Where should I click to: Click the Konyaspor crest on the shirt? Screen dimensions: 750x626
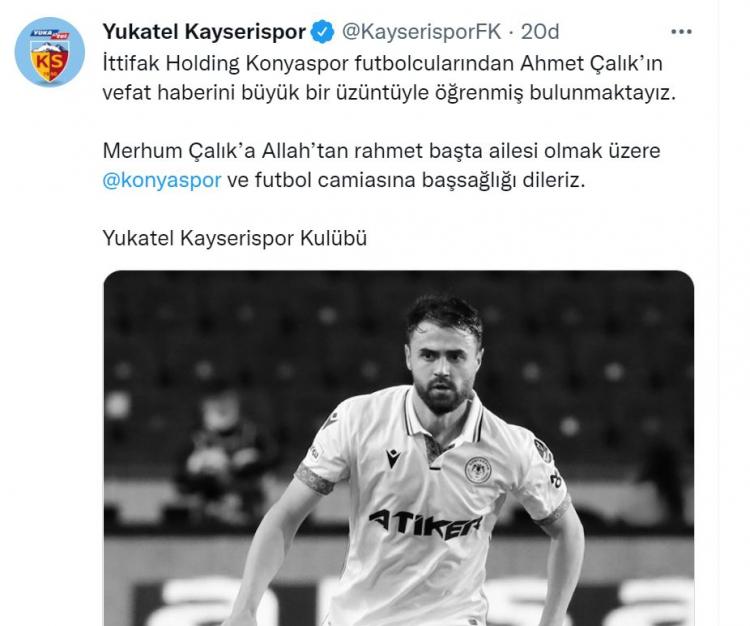478,470
